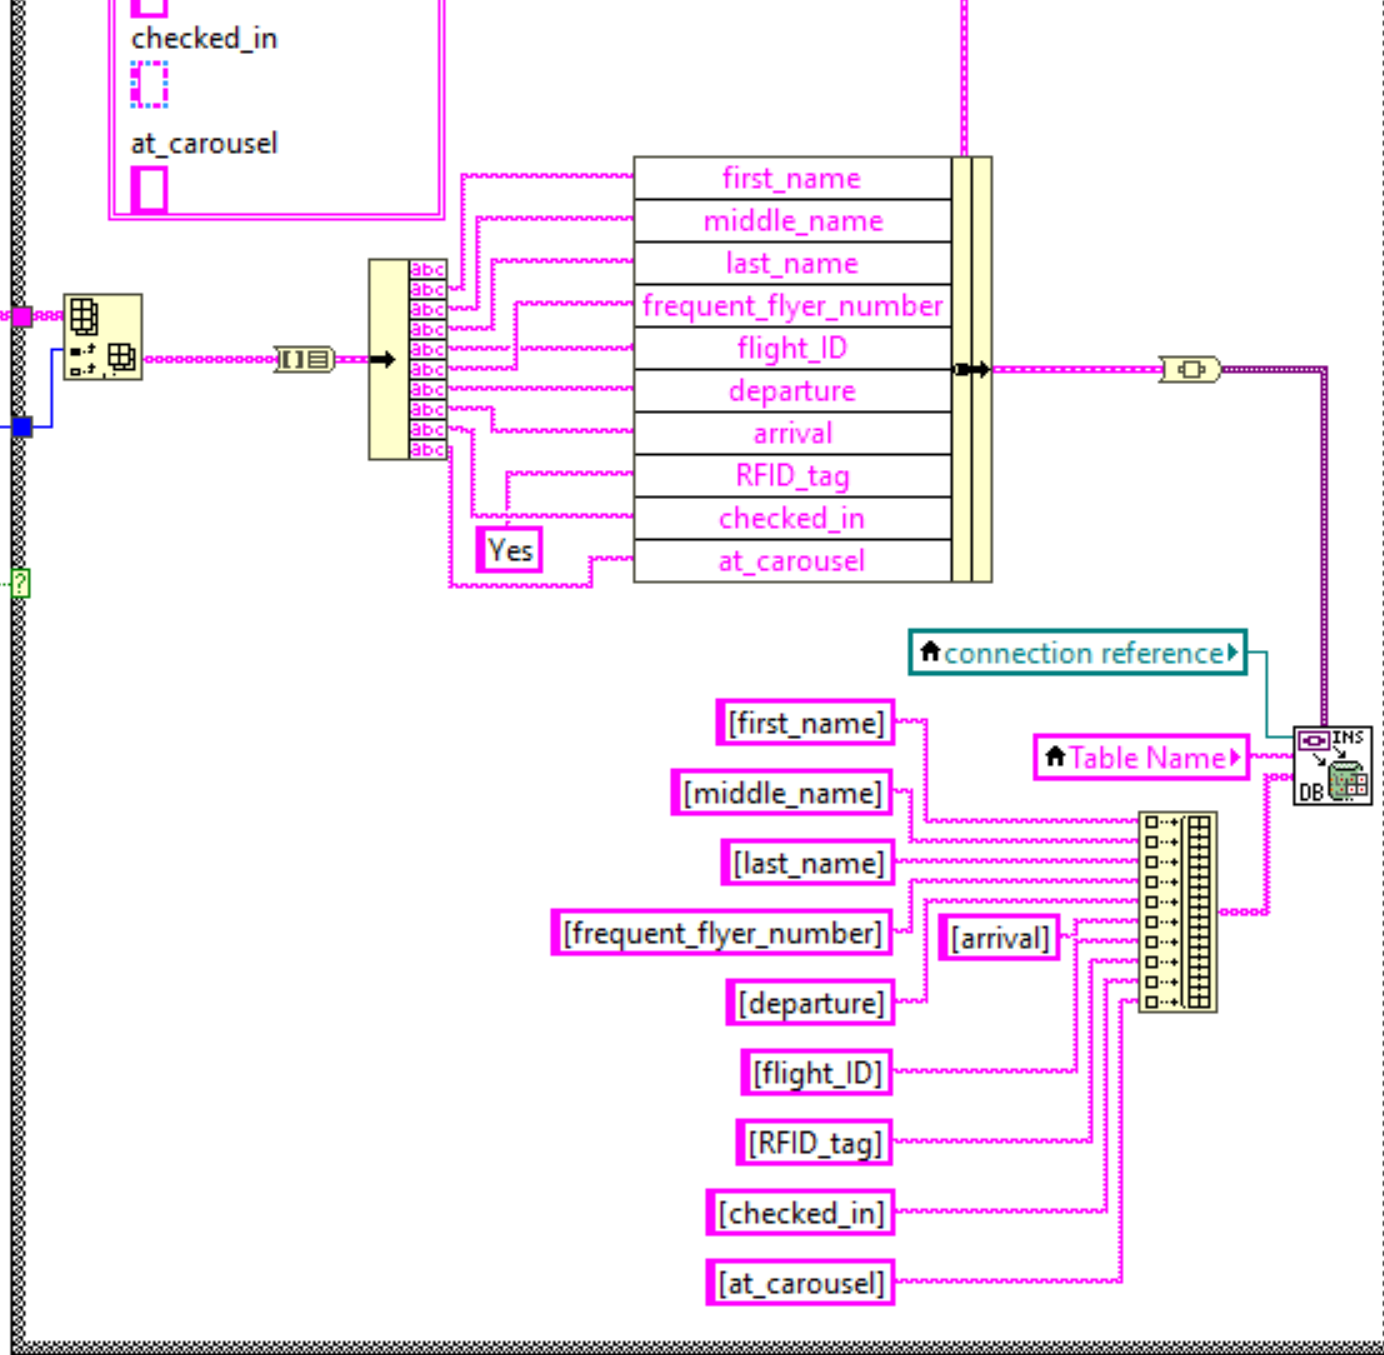Select the Array To Cluster conversion node
The height and width of the screenshot is (1355, 1384).
[x=305, y=359]
